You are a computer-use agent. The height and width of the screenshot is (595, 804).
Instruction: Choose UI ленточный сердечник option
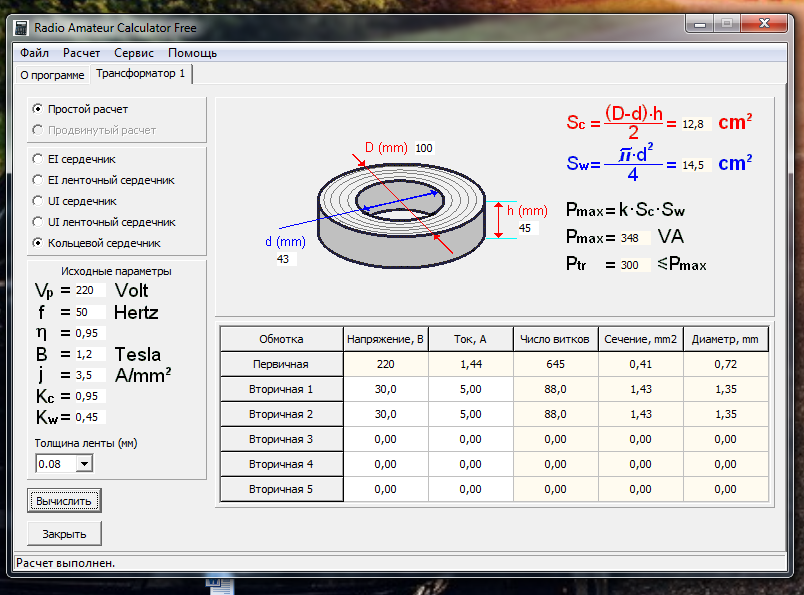click(x=37, y=222)
